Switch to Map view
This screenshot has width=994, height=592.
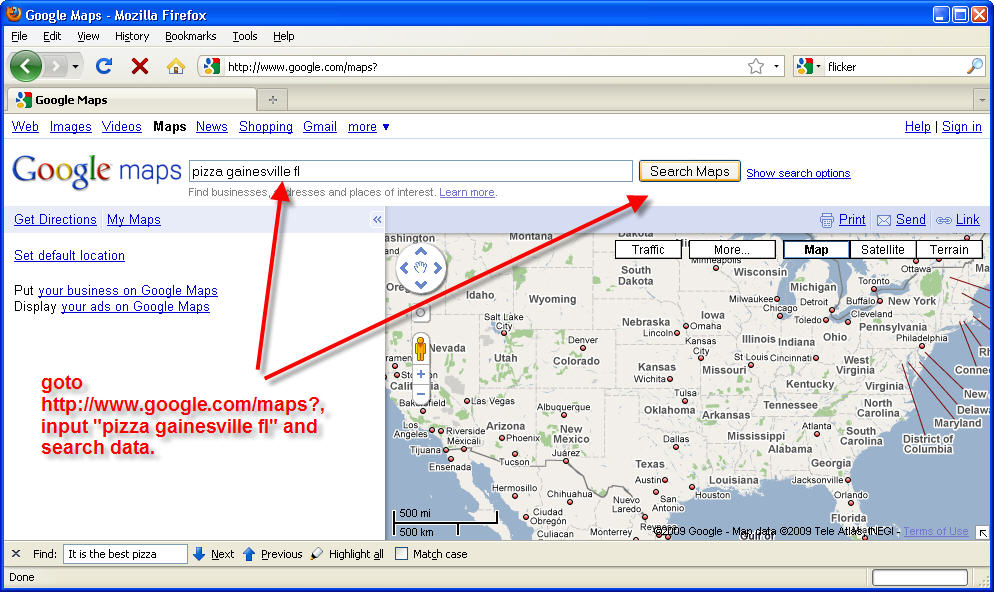[x=816, y=250]
